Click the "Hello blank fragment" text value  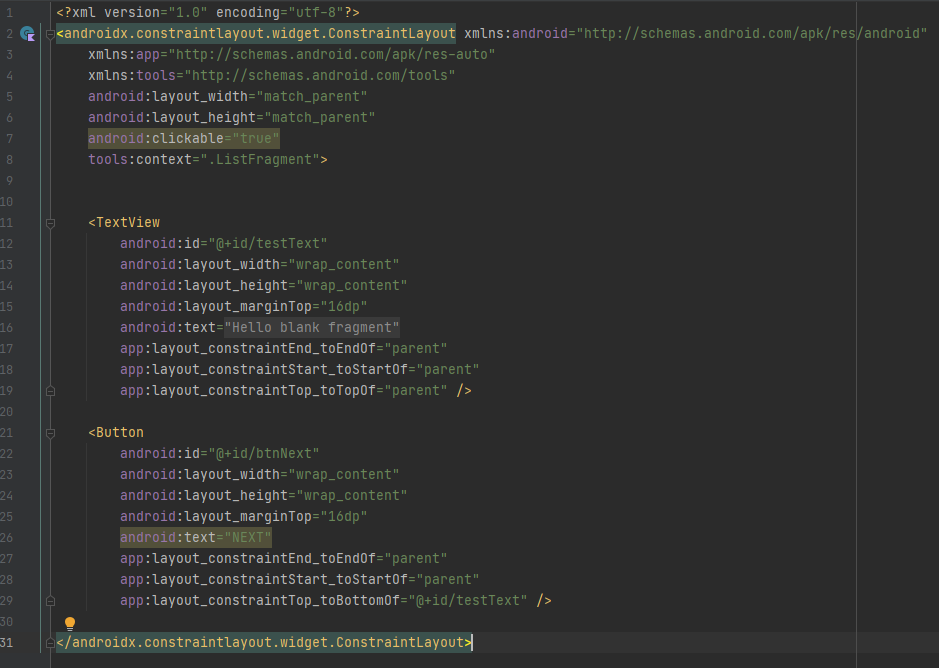pos(311,327)
